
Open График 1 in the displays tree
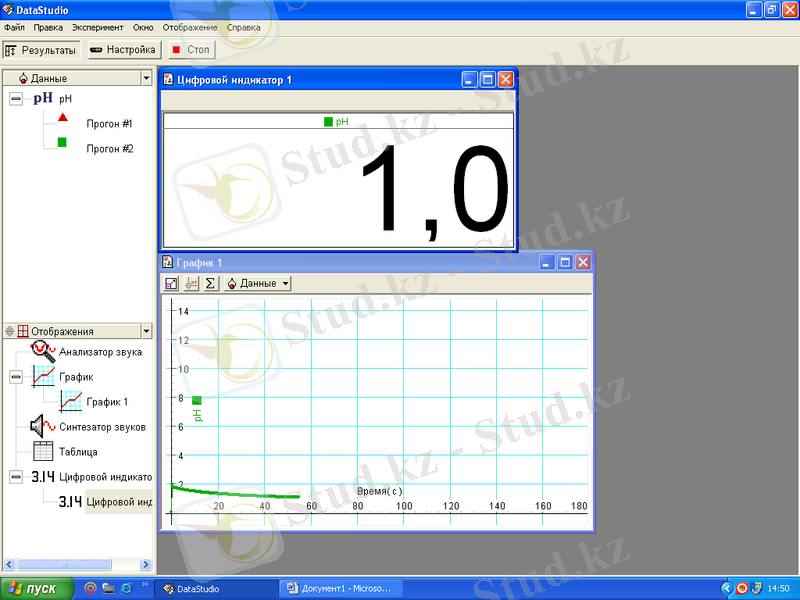click(x=107, y=402)
